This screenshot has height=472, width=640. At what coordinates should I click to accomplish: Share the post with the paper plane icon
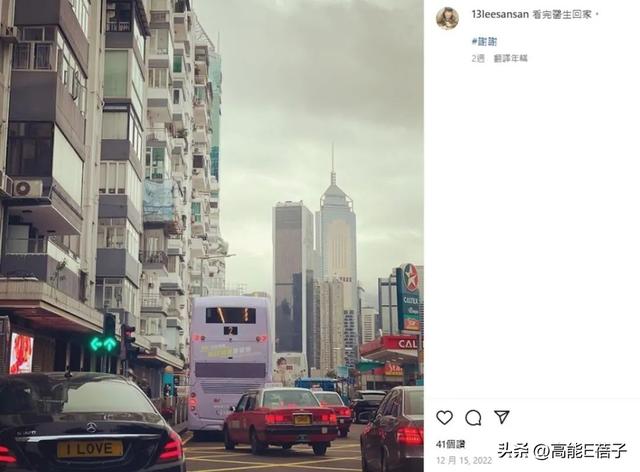pos(502,417)
